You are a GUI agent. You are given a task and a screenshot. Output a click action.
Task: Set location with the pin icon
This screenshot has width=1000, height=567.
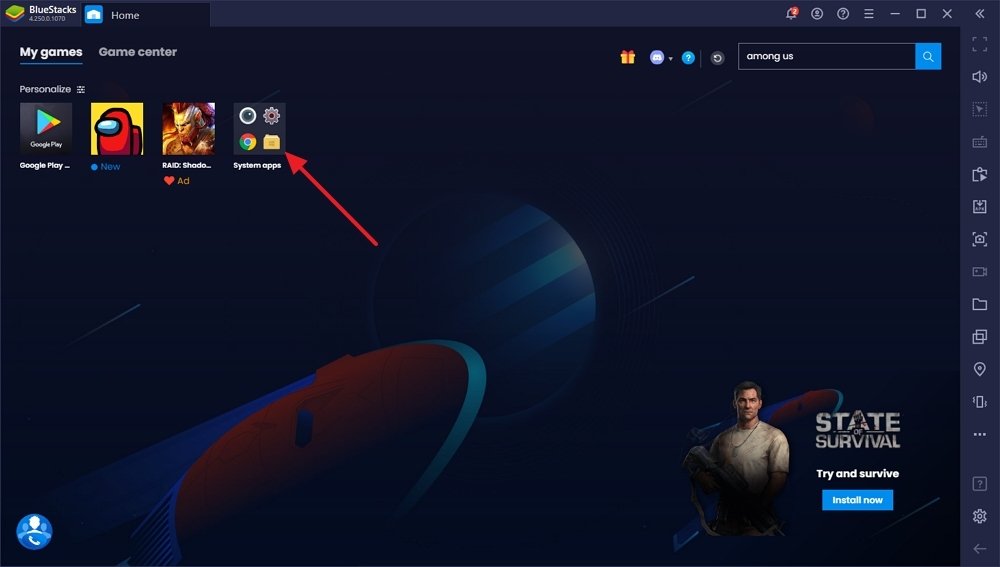tap(980, 369)
